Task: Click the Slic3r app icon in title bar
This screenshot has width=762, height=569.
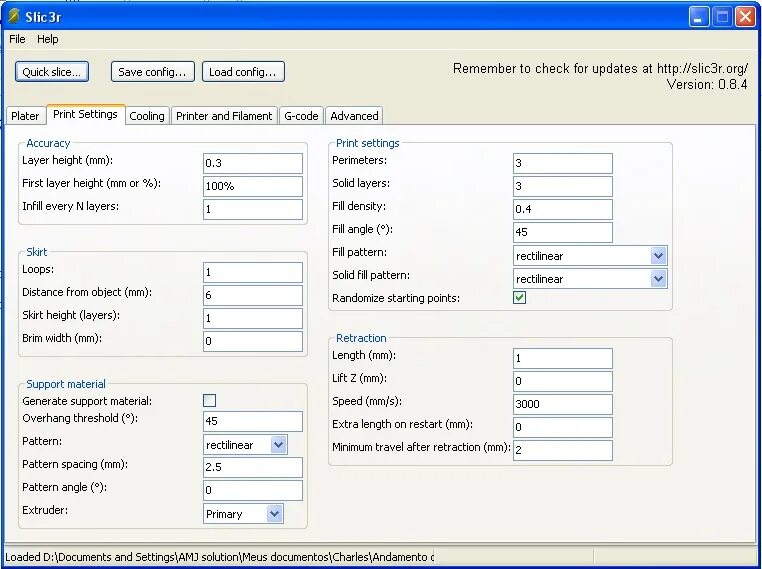Action: click(x=14, y=17)
